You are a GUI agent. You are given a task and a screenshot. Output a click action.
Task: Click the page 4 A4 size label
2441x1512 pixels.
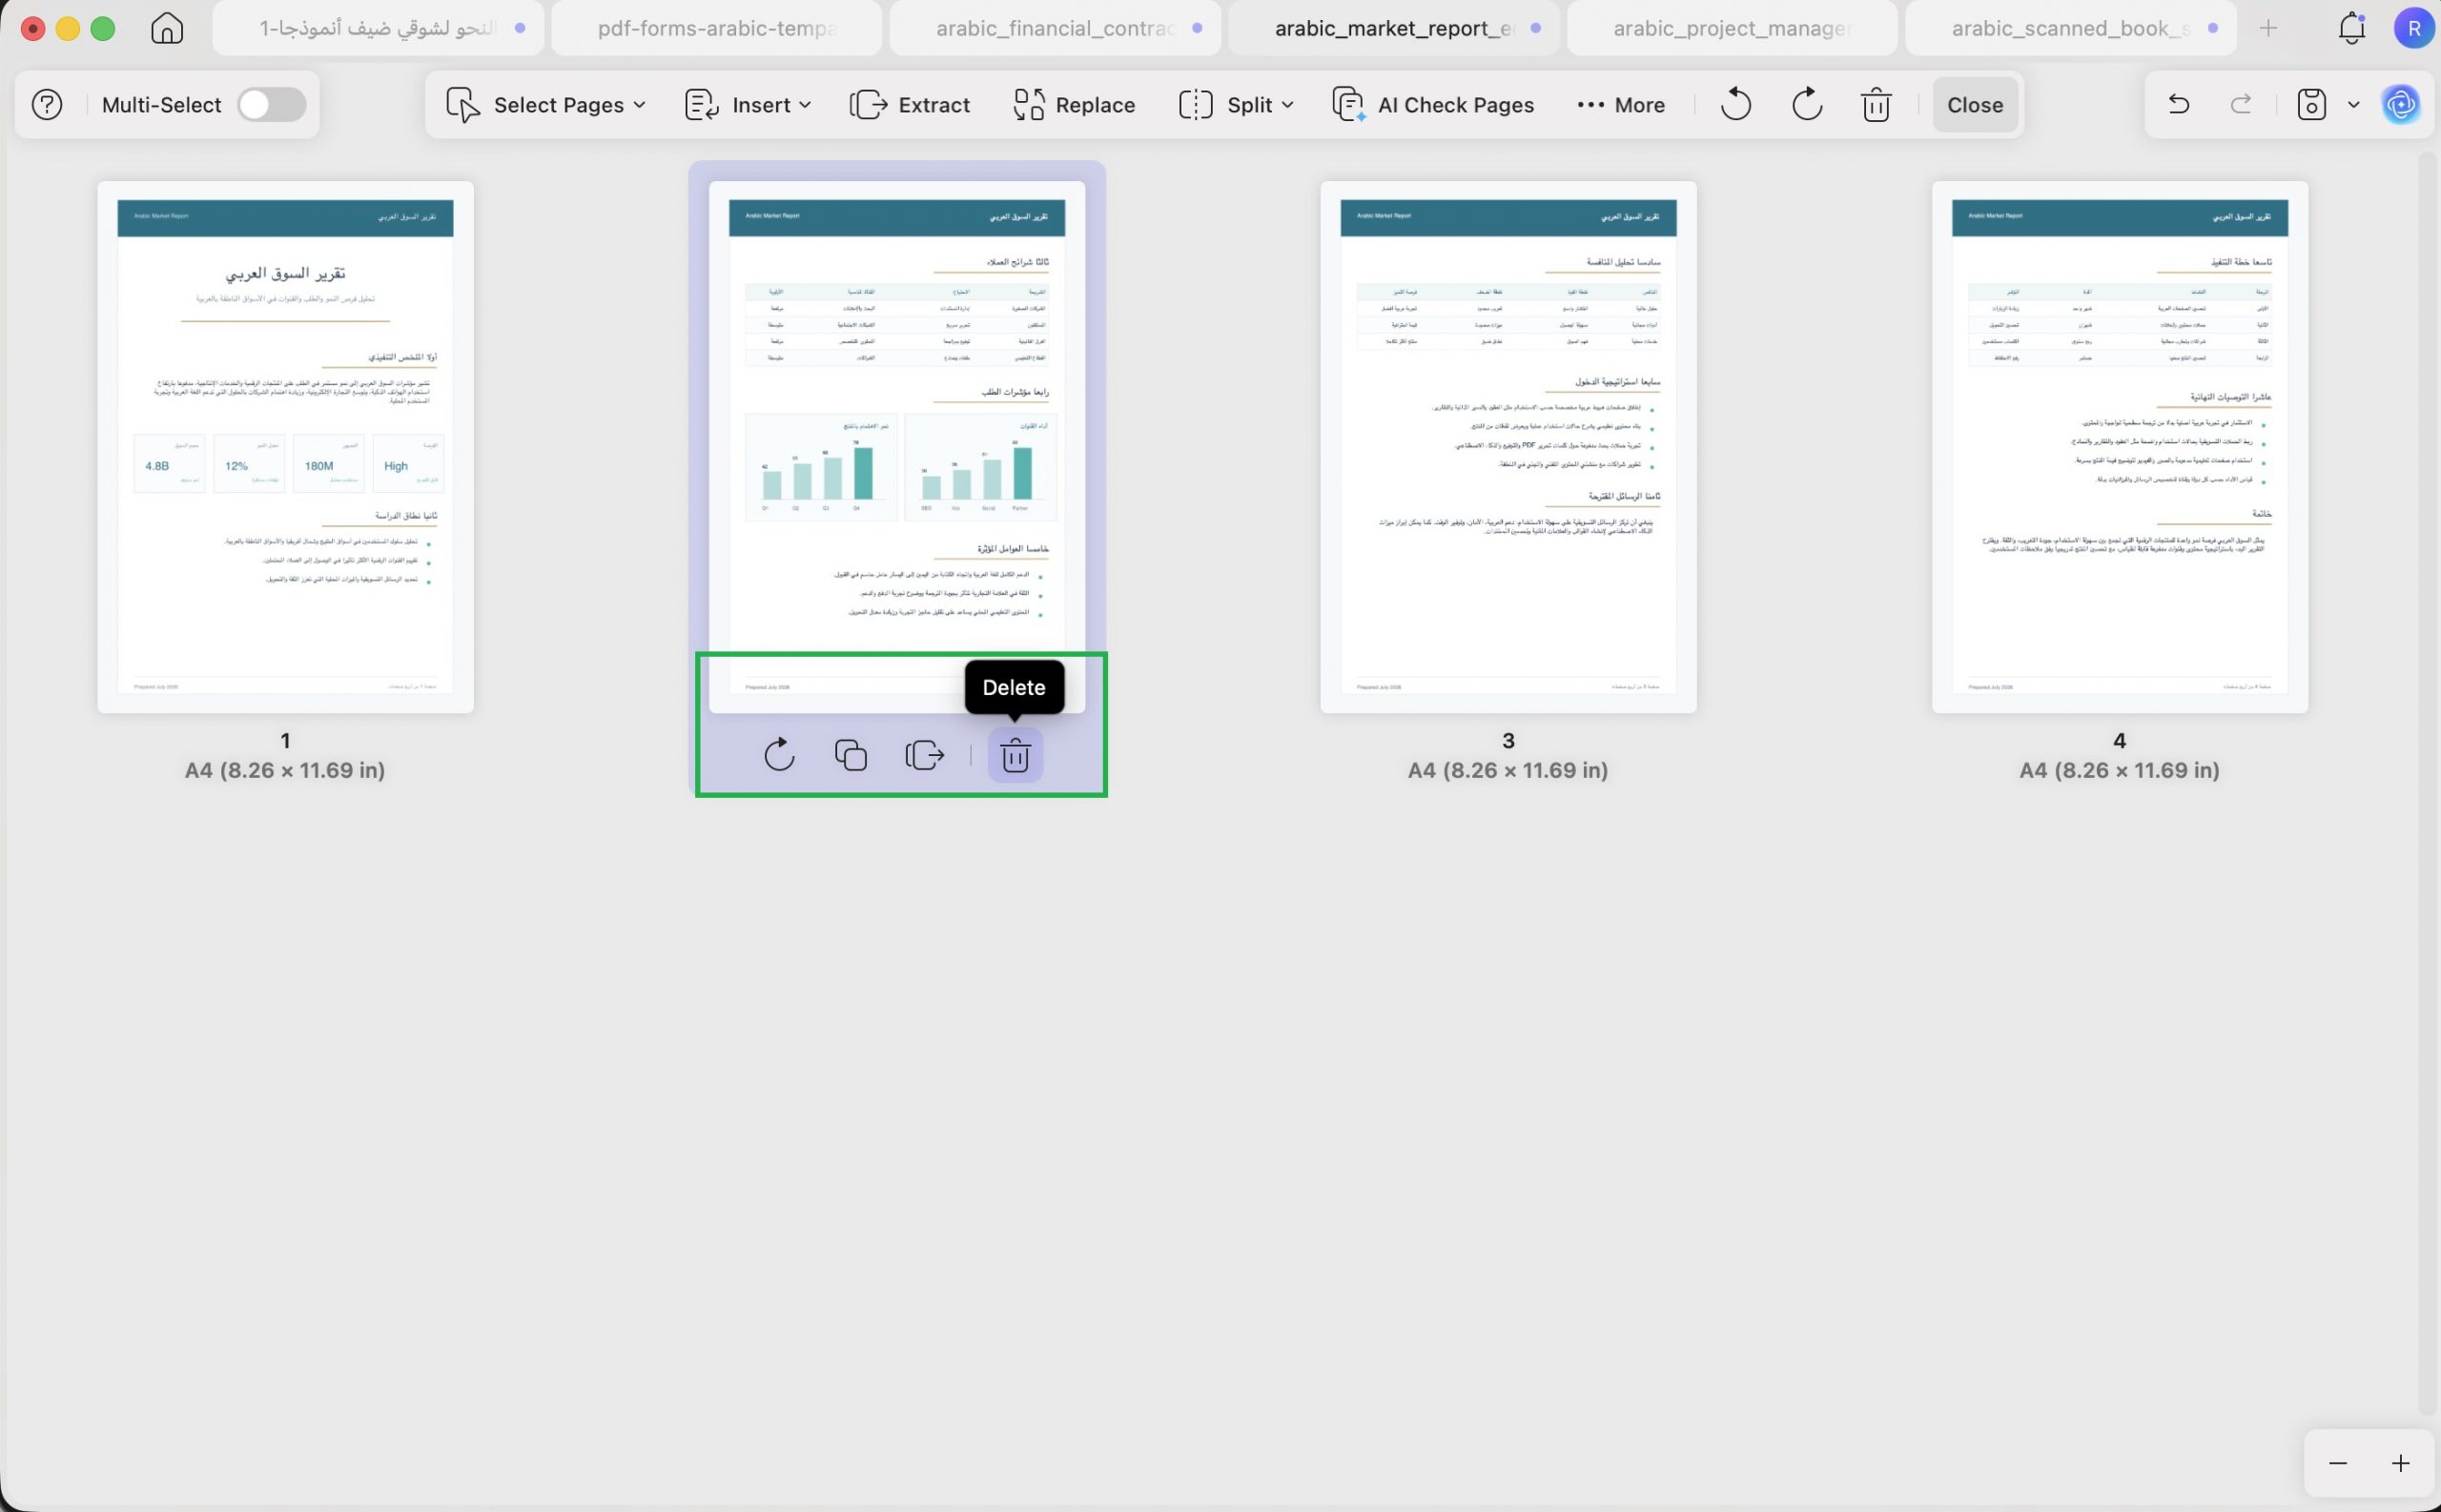click(2119, 770)
